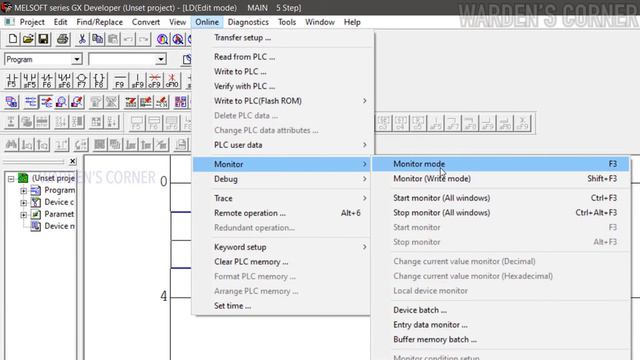
Task: Open the Help menu
Action: [352, 22]
